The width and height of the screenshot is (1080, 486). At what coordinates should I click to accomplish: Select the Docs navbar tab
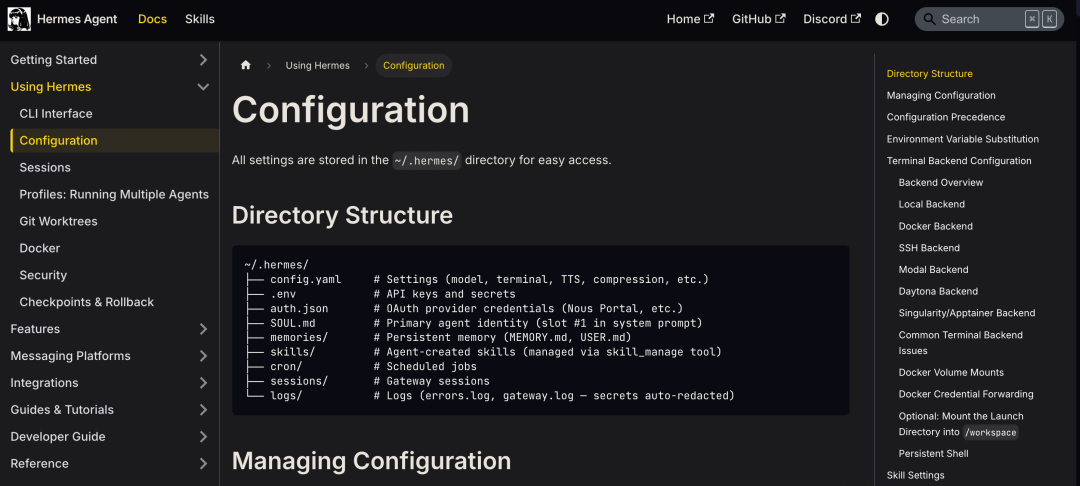tap(152, 19)
